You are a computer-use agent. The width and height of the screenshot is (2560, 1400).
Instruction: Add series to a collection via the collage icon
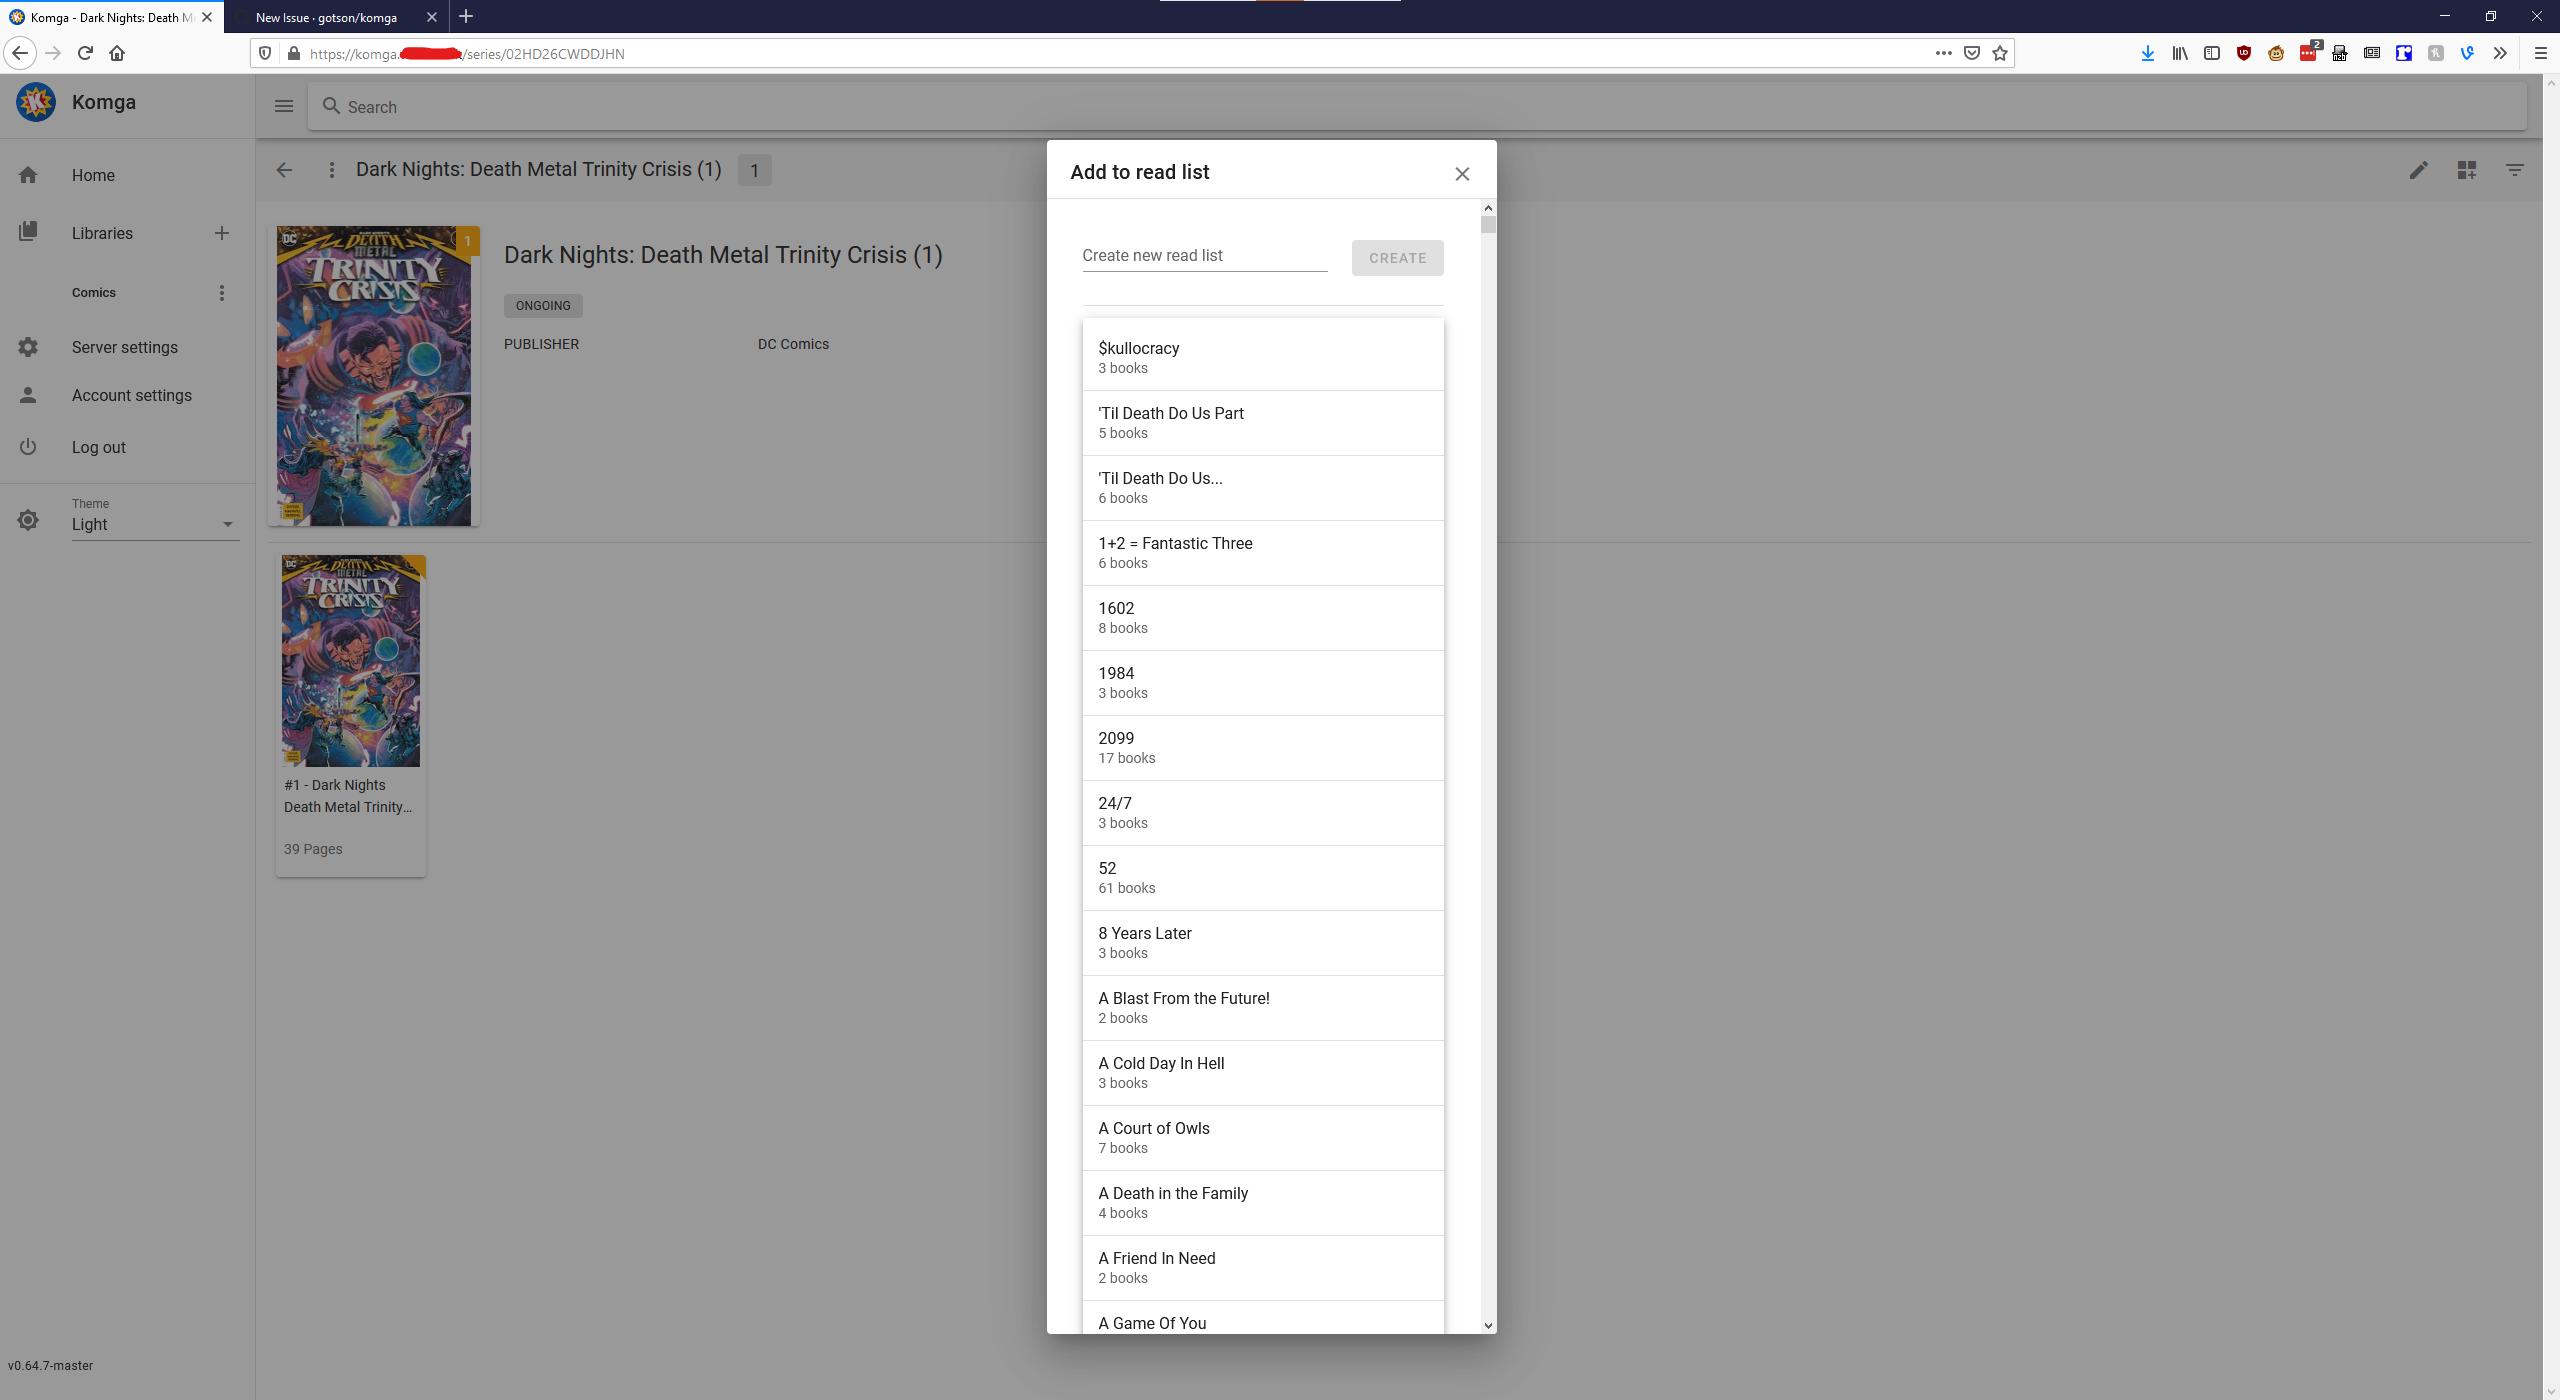coord(2466,170)
